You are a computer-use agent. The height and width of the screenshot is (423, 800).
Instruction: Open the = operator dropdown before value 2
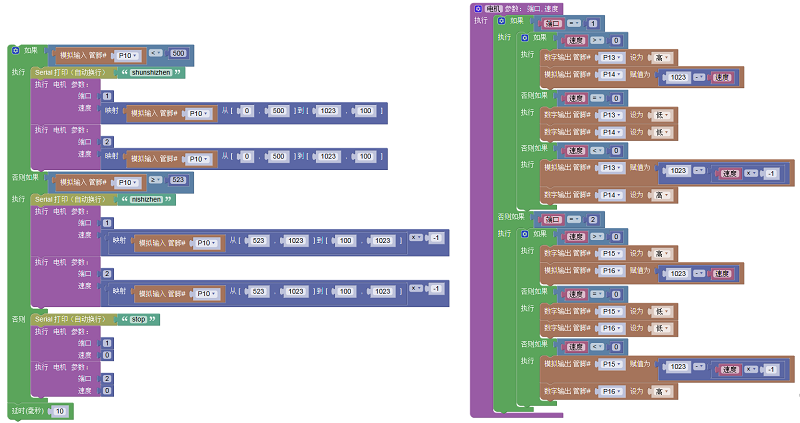pos(574,219)
